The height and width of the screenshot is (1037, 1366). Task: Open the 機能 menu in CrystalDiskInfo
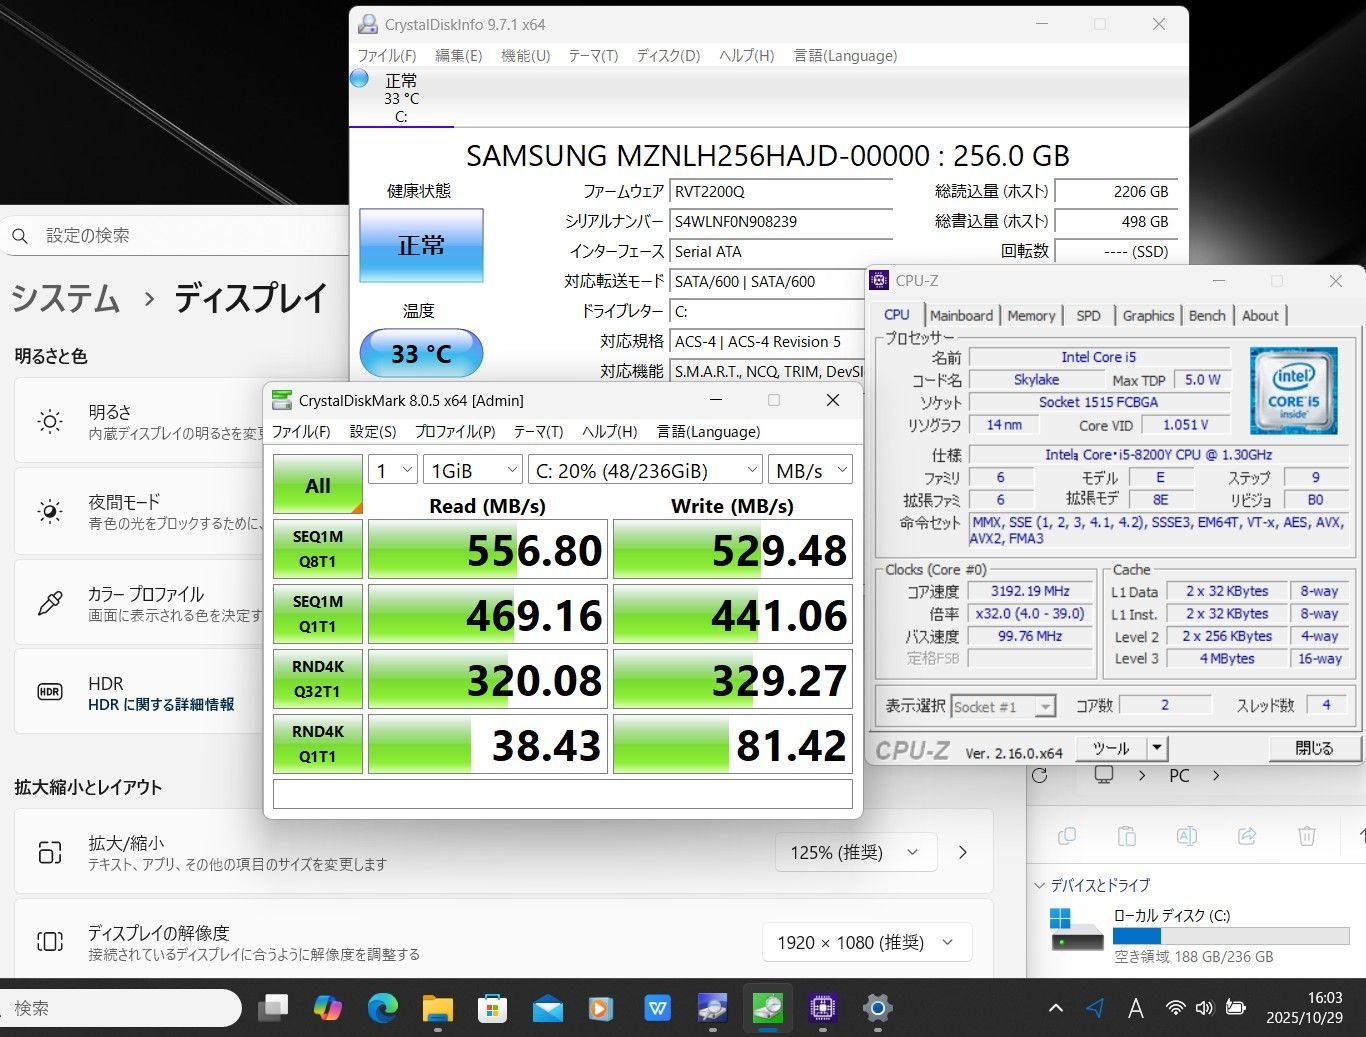coord(523,56)
